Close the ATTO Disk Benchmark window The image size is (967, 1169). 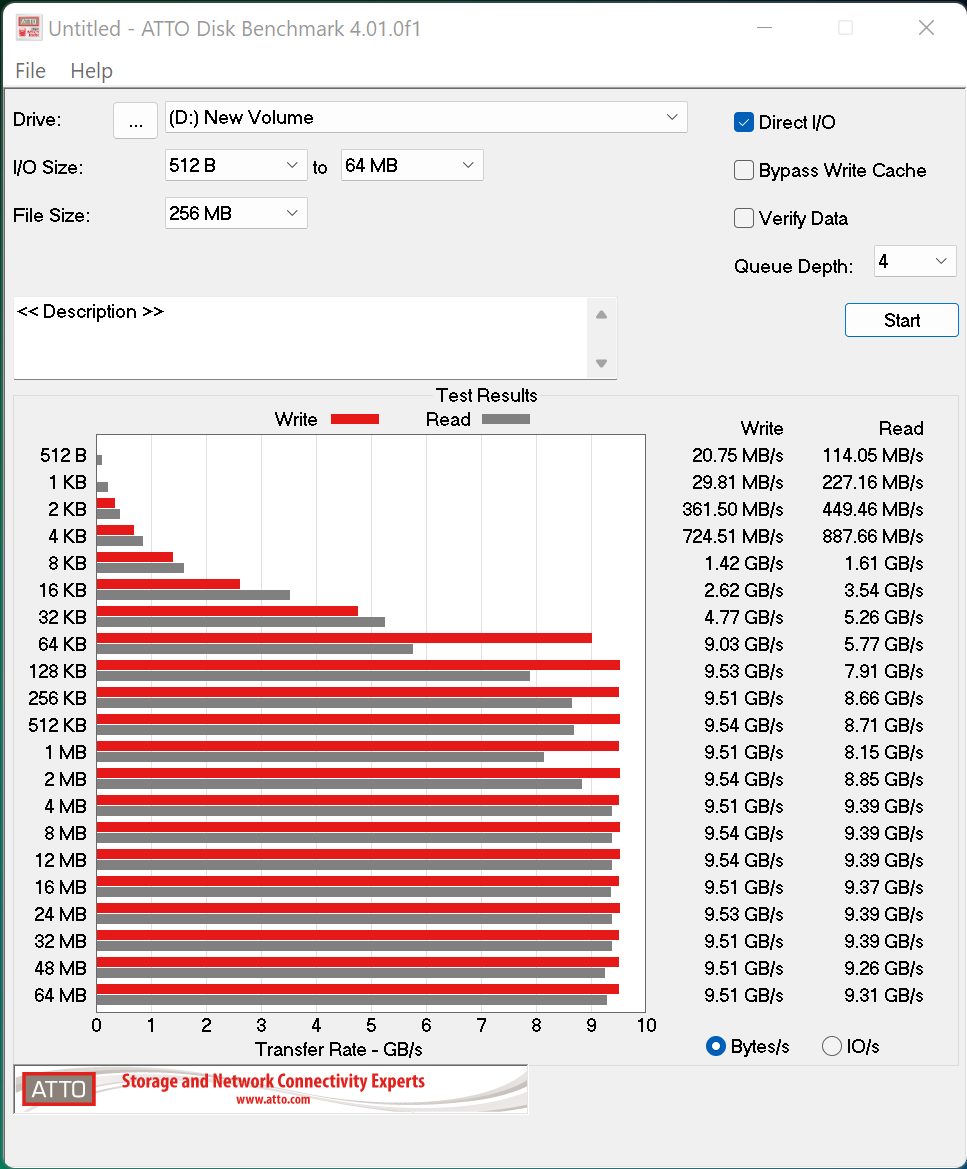(x=926, y=28)
